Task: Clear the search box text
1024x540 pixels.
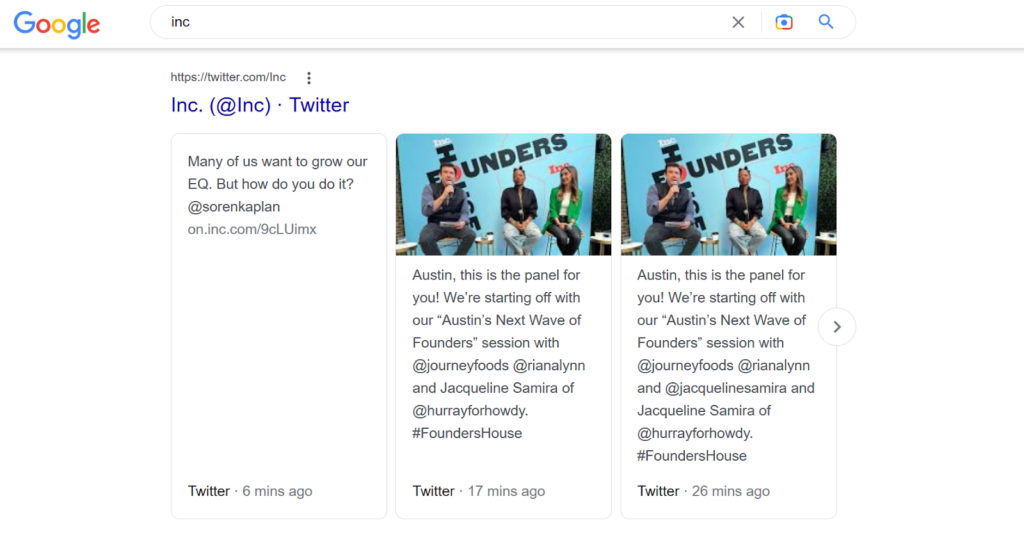Action: [x=738, y=22]
